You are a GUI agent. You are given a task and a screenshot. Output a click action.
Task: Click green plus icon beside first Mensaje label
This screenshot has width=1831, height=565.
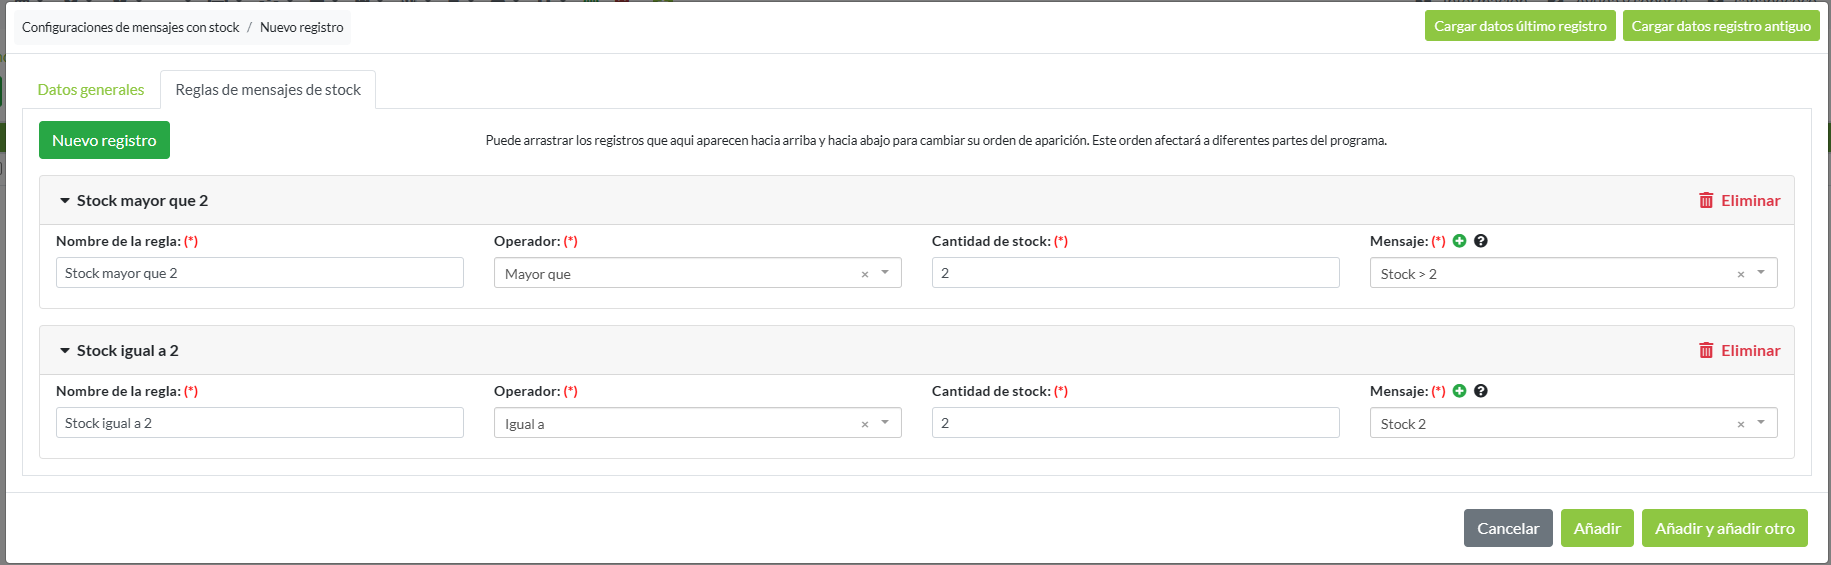tap(1459, 241)
